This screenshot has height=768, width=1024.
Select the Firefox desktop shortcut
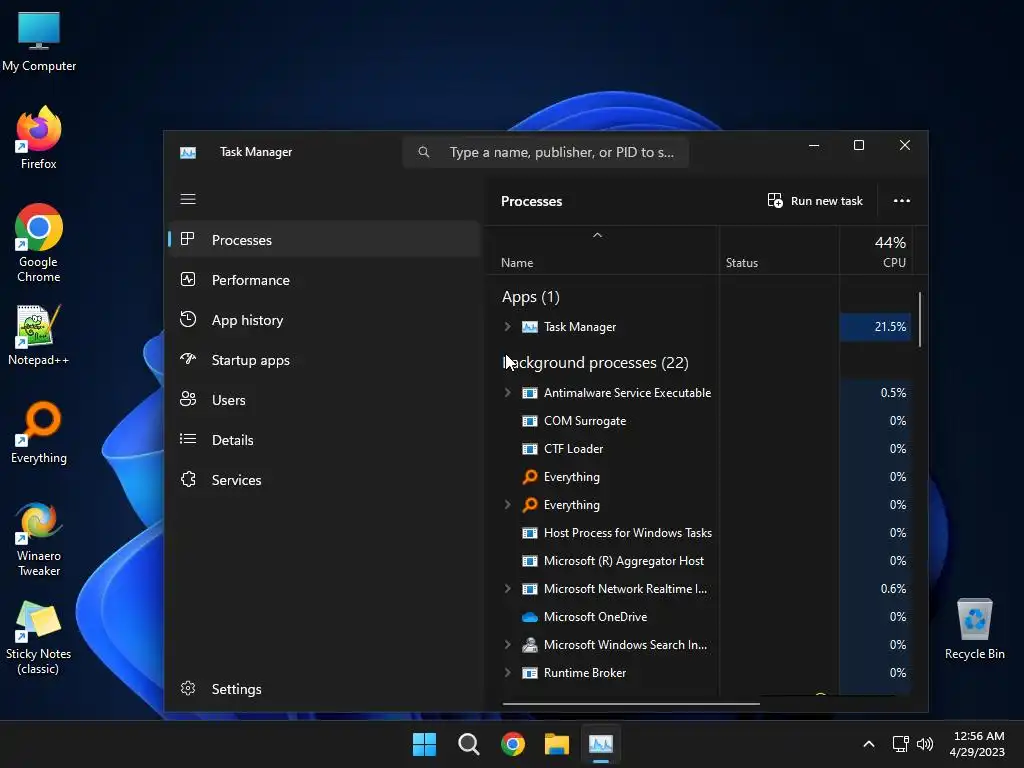tap(39, 138)
